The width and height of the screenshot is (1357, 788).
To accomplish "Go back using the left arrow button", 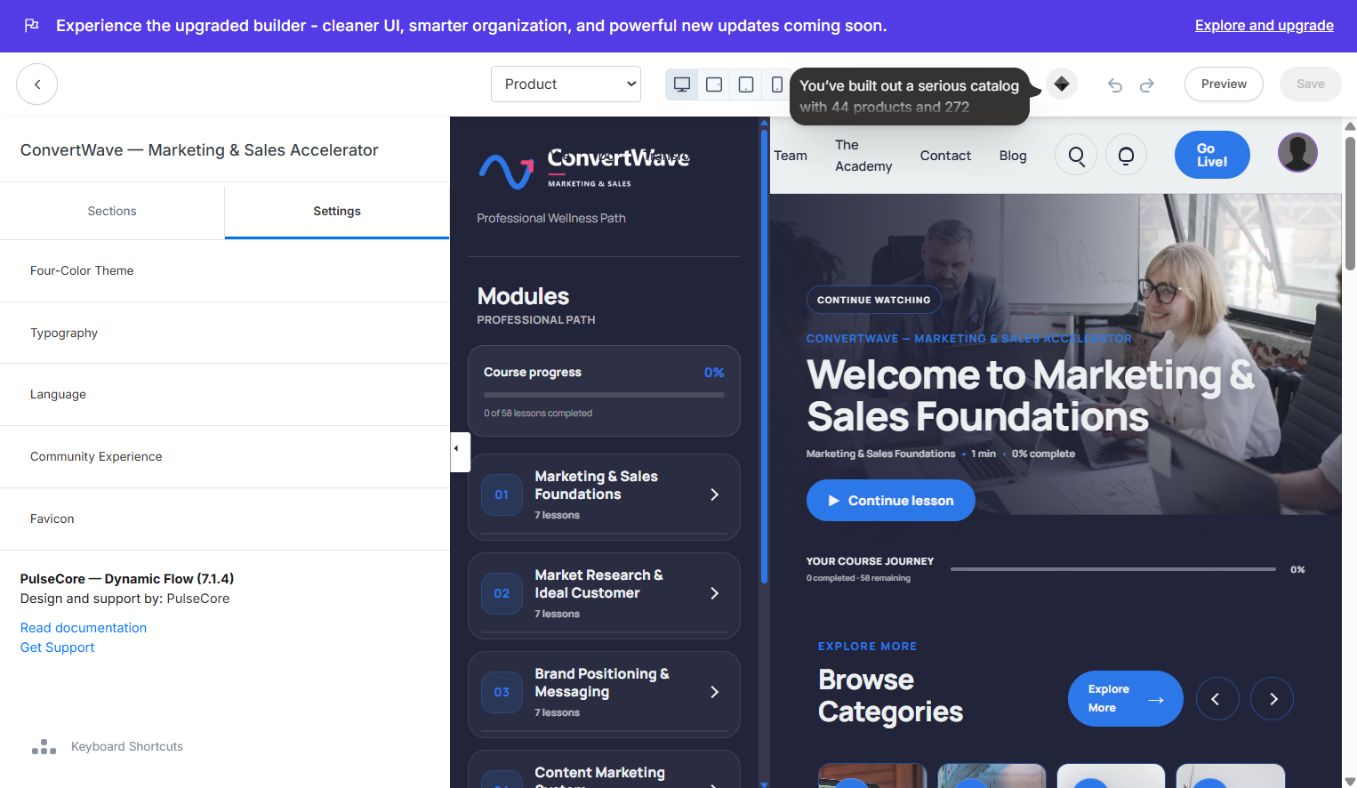I will coord(37,84).
